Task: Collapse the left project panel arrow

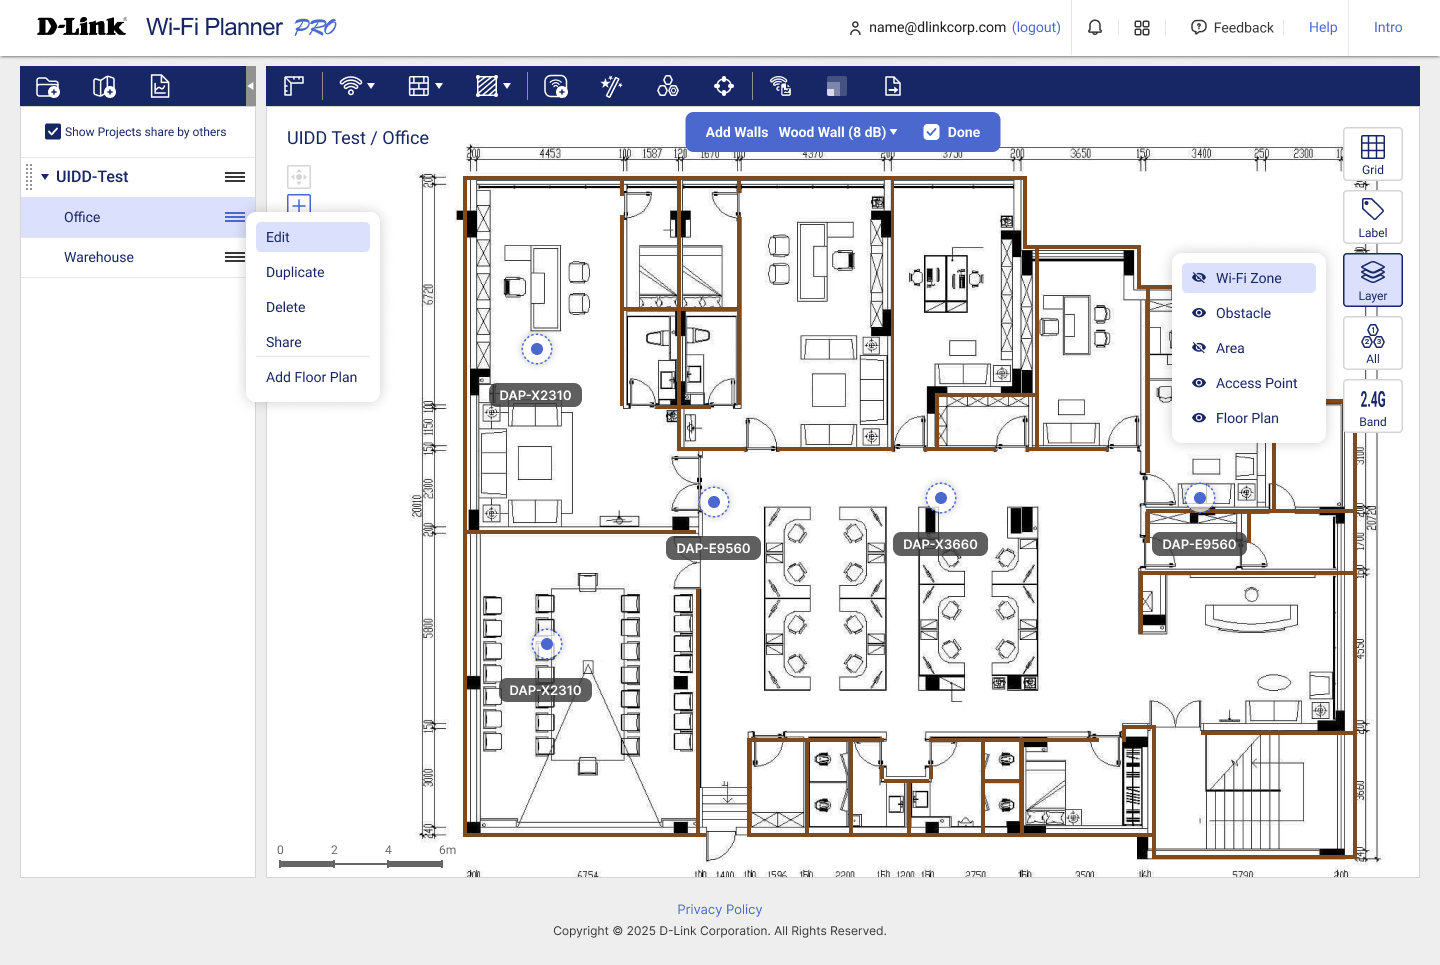Action: [250, 86]
